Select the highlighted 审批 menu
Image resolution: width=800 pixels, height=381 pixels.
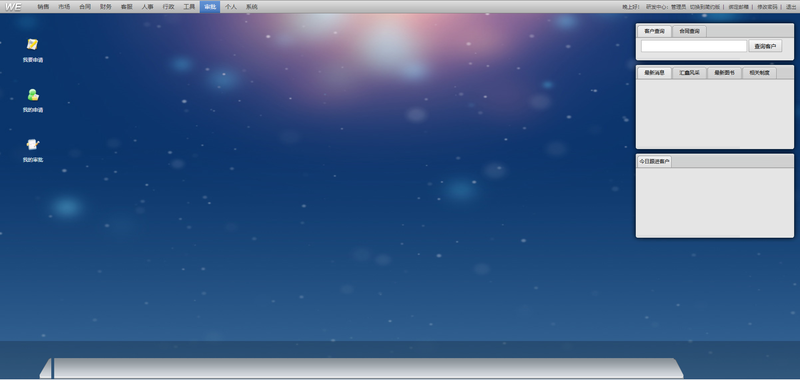tap(210, 7)
